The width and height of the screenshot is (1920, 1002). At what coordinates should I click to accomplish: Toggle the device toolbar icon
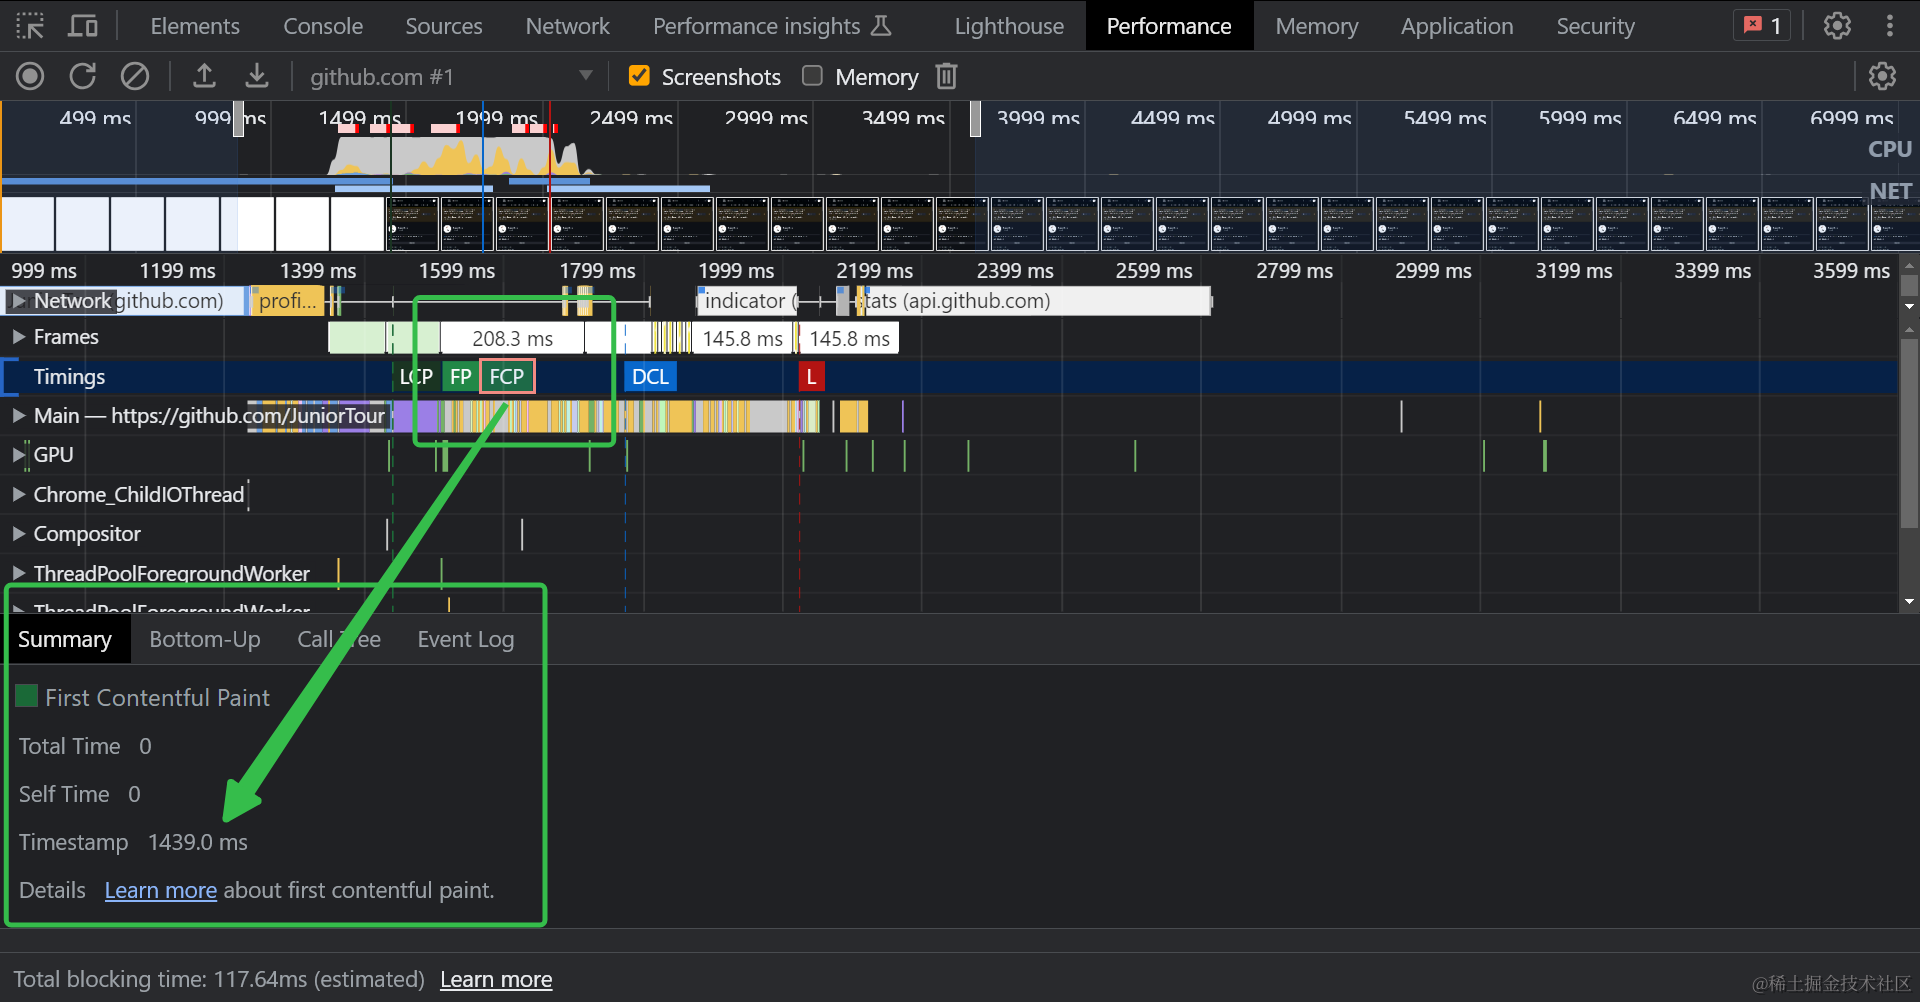[83, 26]
